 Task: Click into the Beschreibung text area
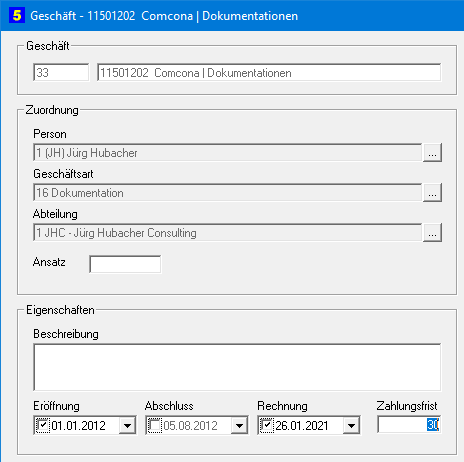point(237,367)
